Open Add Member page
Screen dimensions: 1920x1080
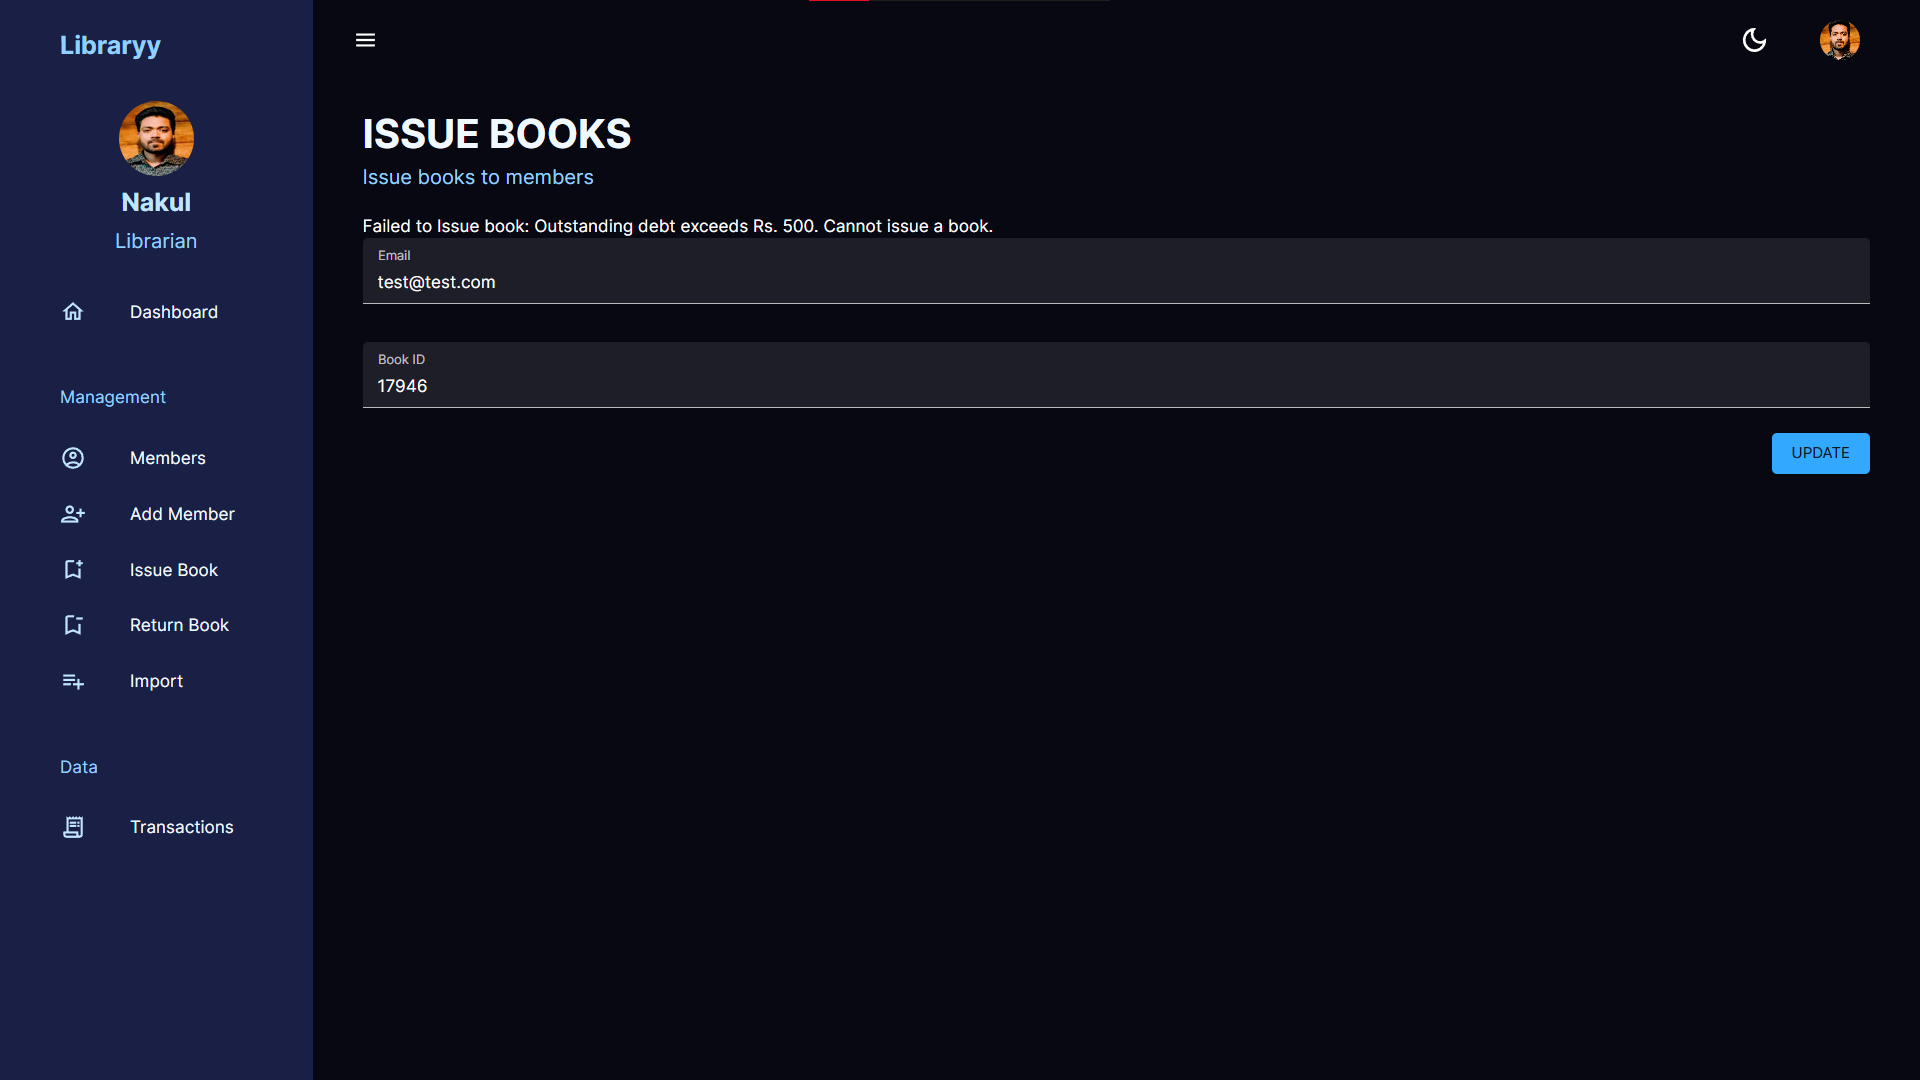(182, 514)
